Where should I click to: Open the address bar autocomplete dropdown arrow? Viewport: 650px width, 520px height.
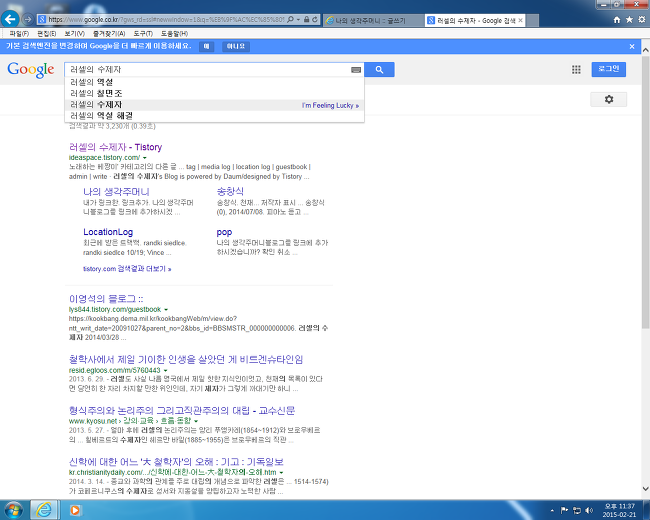coord(298,19)
